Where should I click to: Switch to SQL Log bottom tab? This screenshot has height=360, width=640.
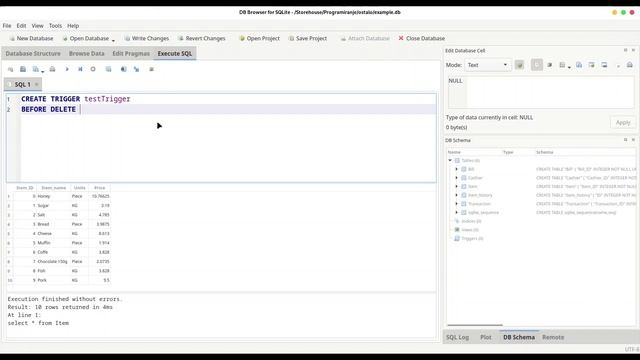coord(457,337)
